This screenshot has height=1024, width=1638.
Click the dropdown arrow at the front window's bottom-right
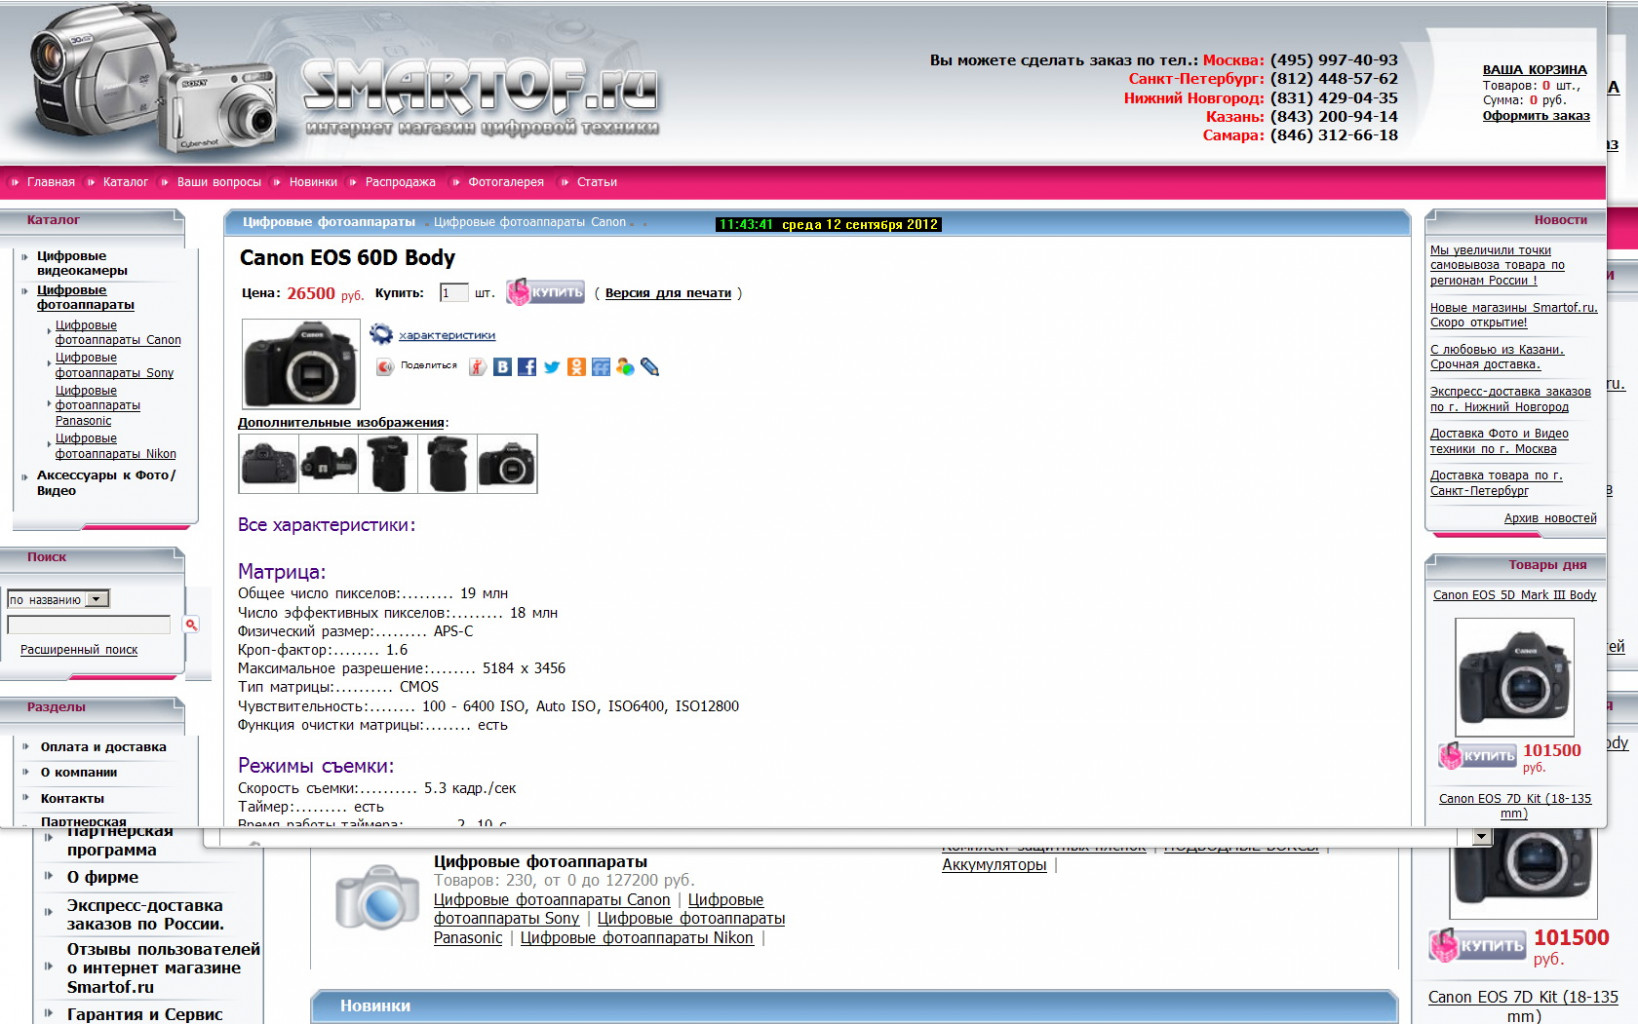[1481, 836]
